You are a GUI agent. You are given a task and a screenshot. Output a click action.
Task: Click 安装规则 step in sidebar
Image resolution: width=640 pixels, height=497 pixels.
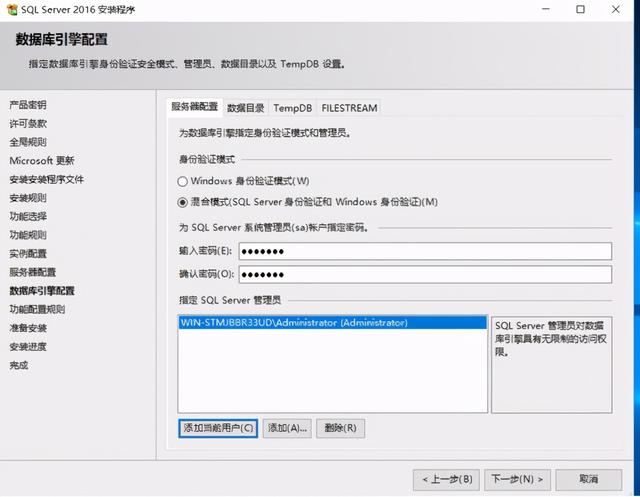point(28,198)
